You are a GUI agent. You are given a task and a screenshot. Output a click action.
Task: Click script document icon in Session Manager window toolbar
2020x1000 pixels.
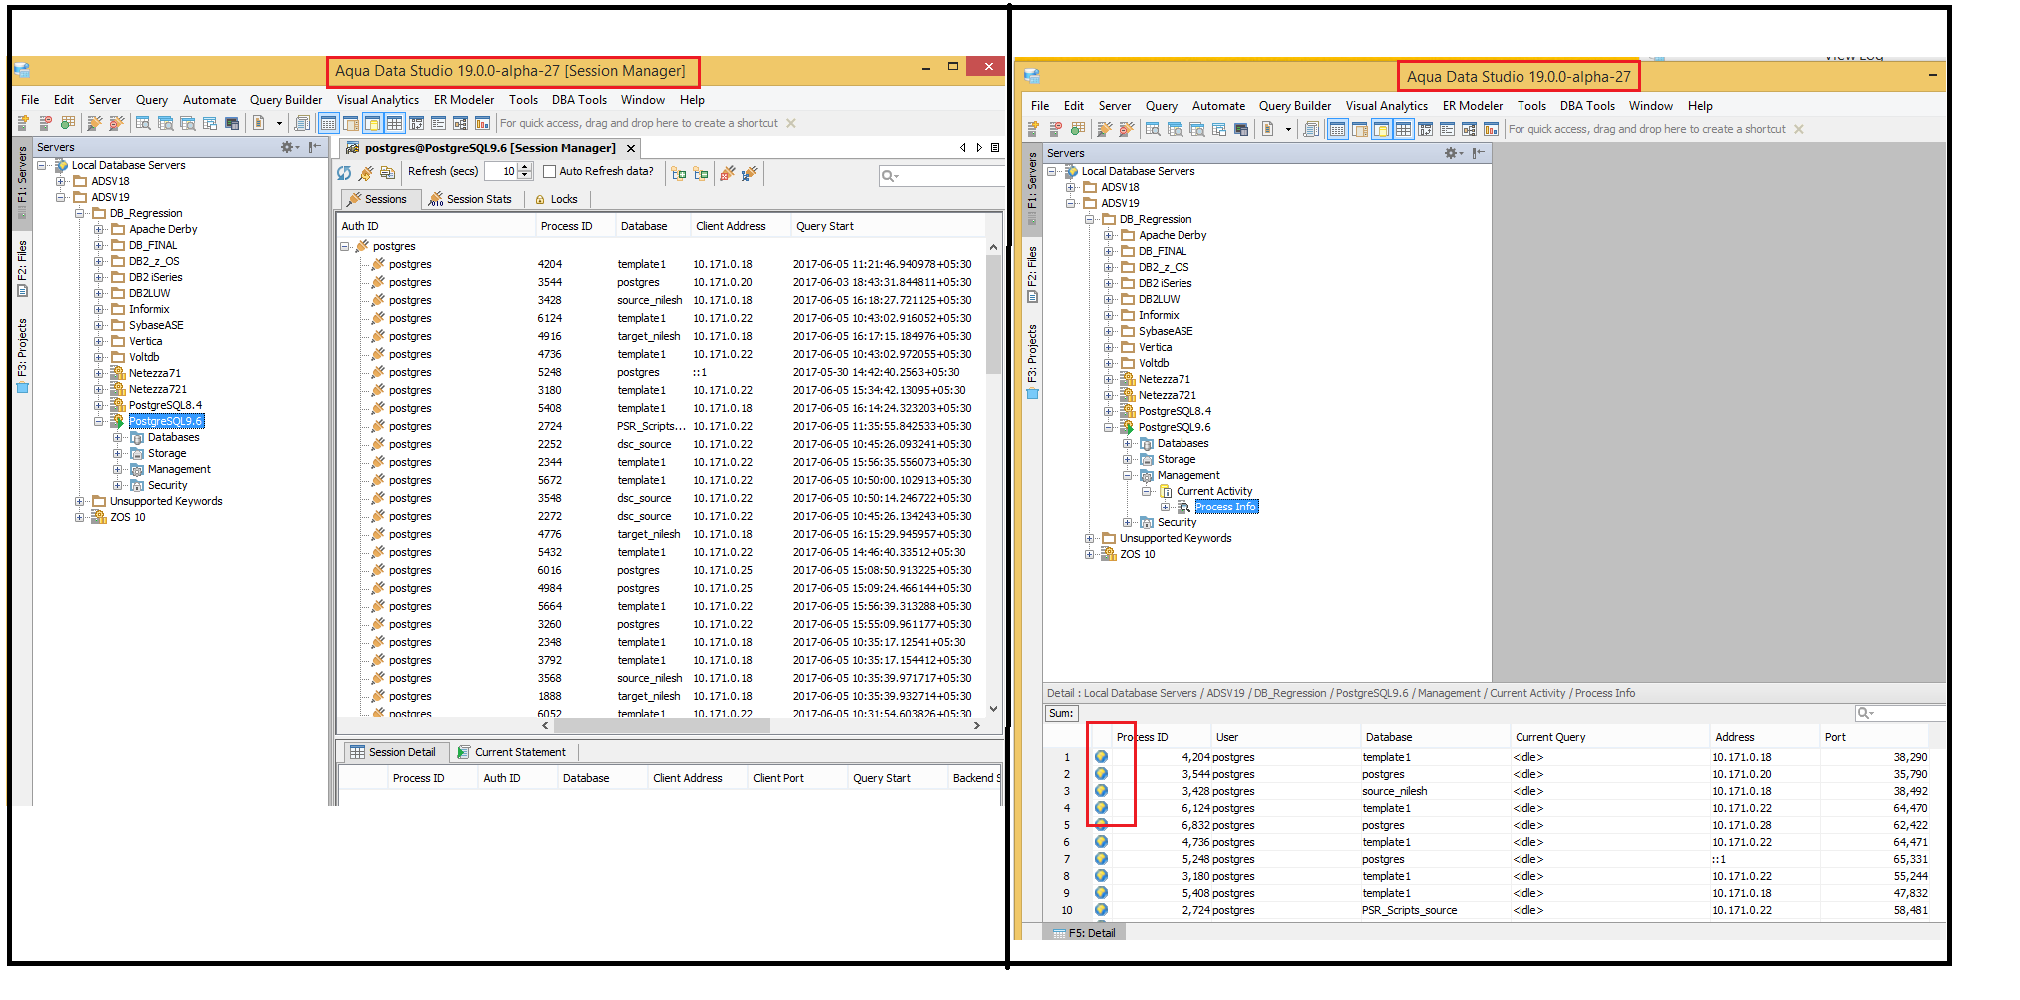click(258, 123)
